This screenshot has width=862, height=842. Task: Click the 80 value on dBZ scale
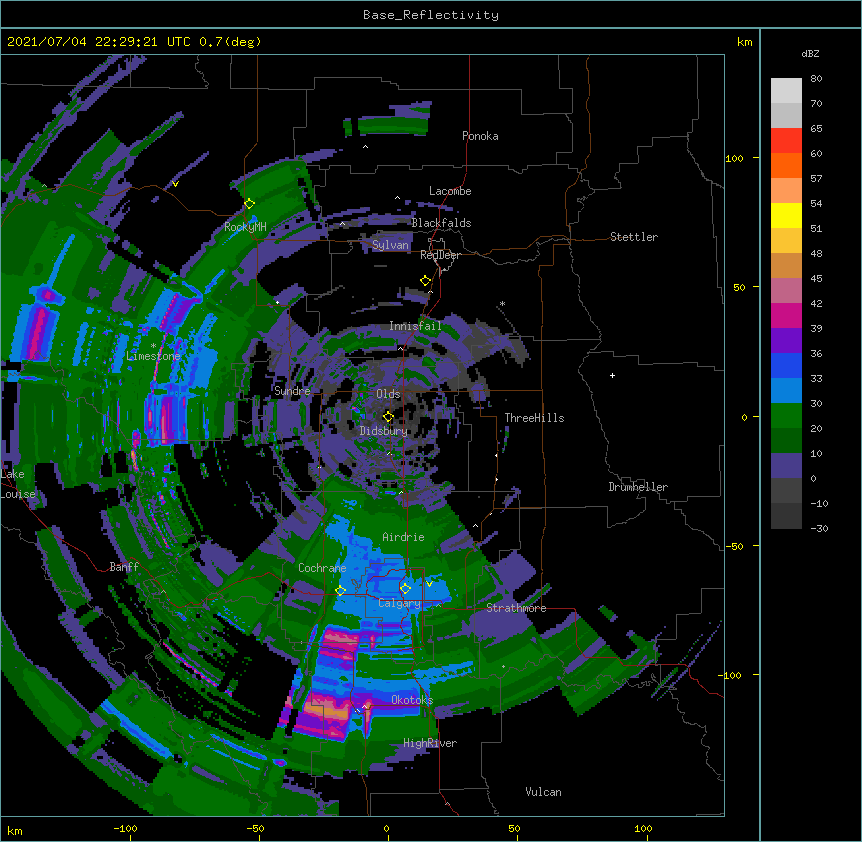click(x=816, y=79)
